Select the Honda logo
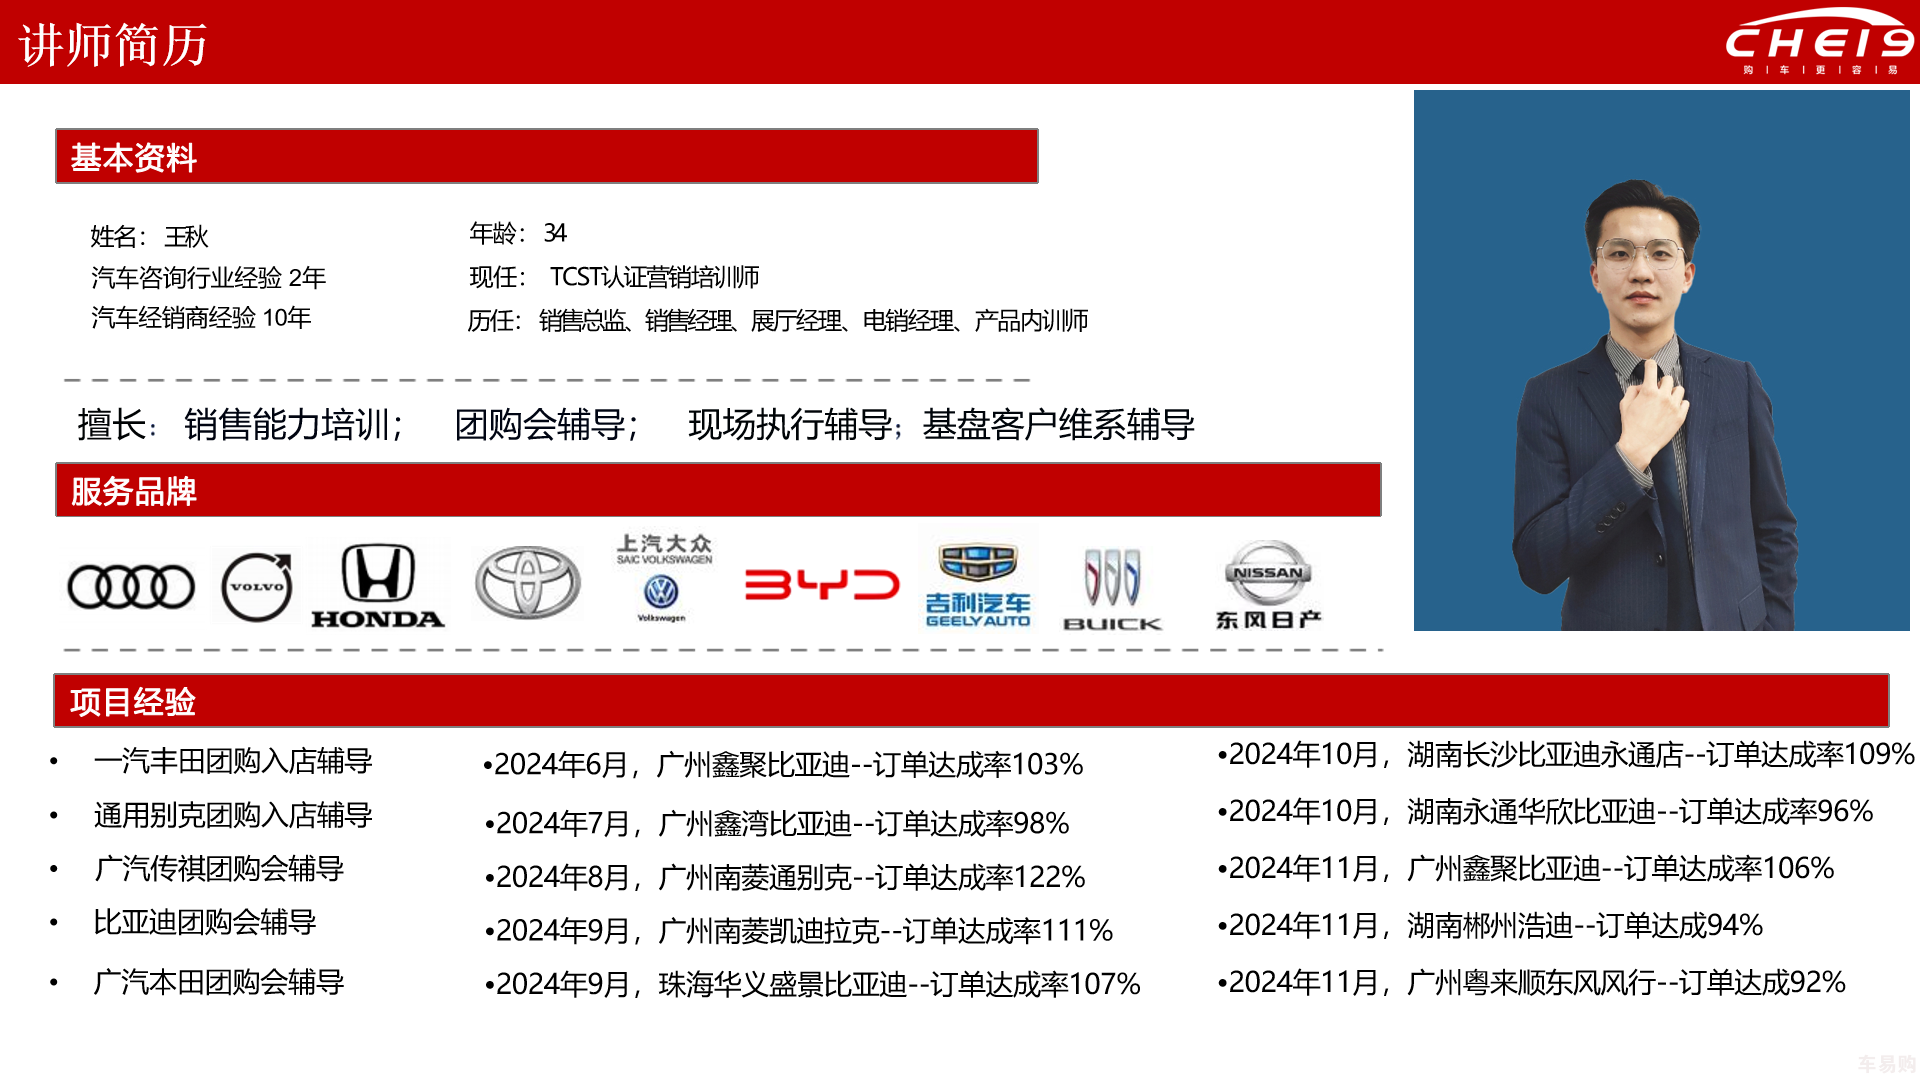 point(378,586)
